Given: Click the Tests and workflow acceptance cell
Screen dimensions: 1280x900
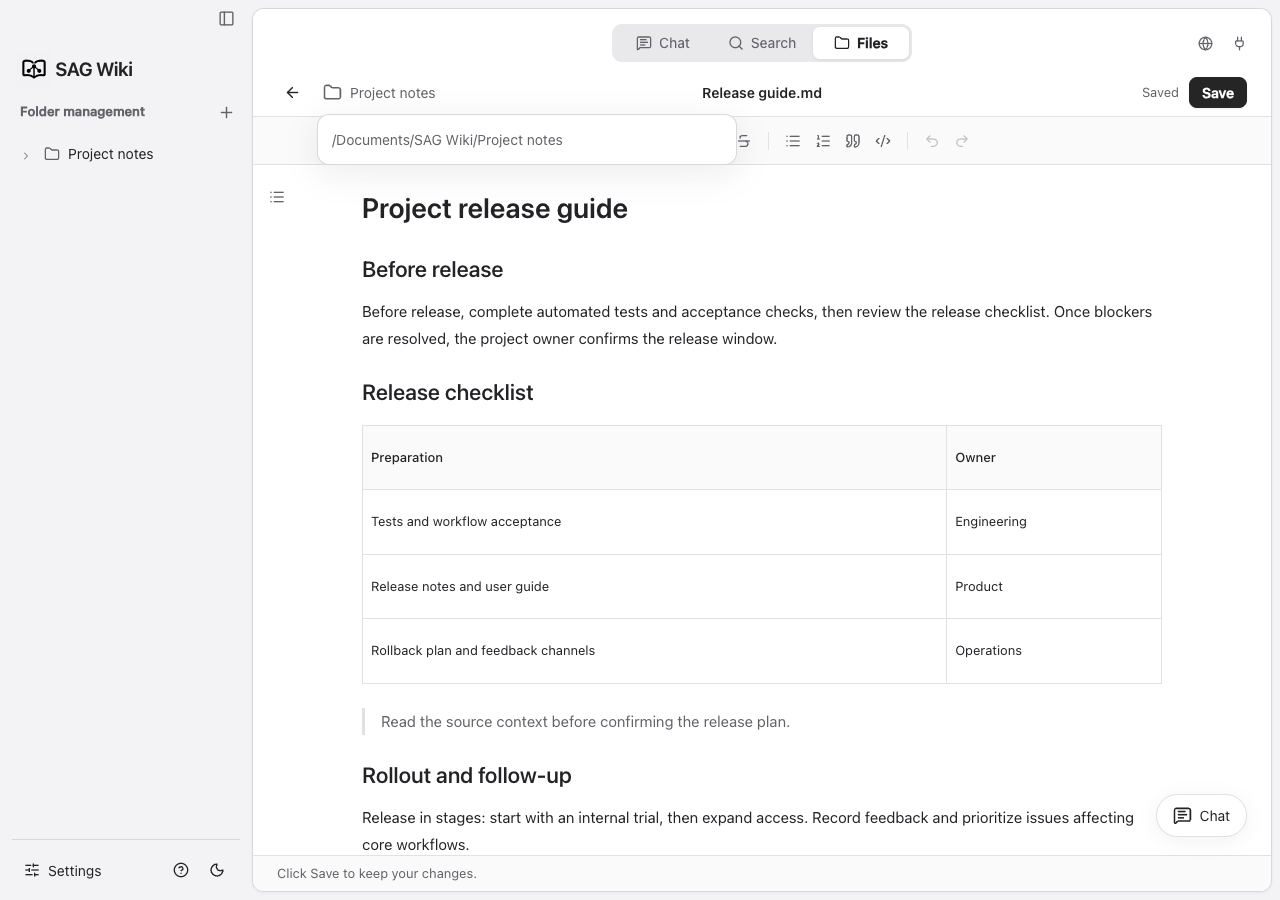Looking at the screenshot, I should [654, 522].
